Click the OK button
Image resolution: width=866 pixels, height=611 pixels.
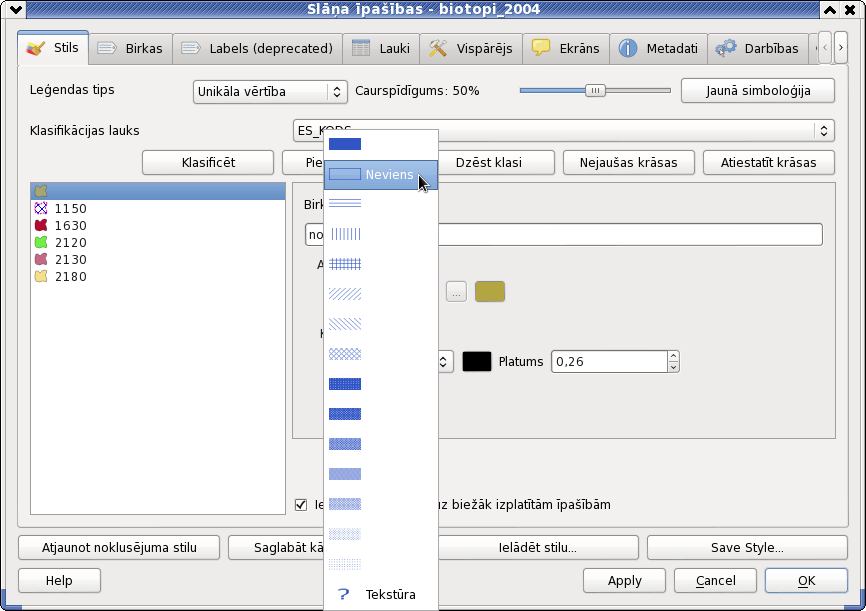coord(806,581)
